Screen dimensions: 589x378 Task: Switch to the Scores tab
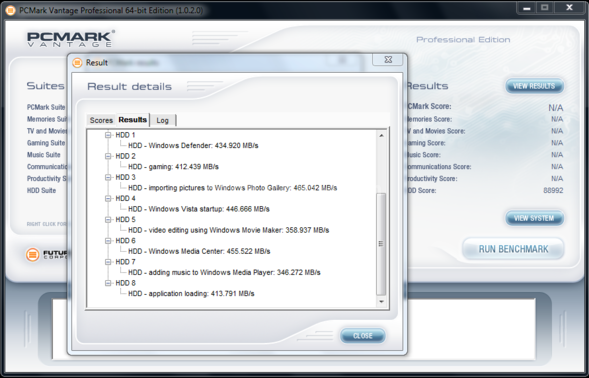(x=101, y=120)
